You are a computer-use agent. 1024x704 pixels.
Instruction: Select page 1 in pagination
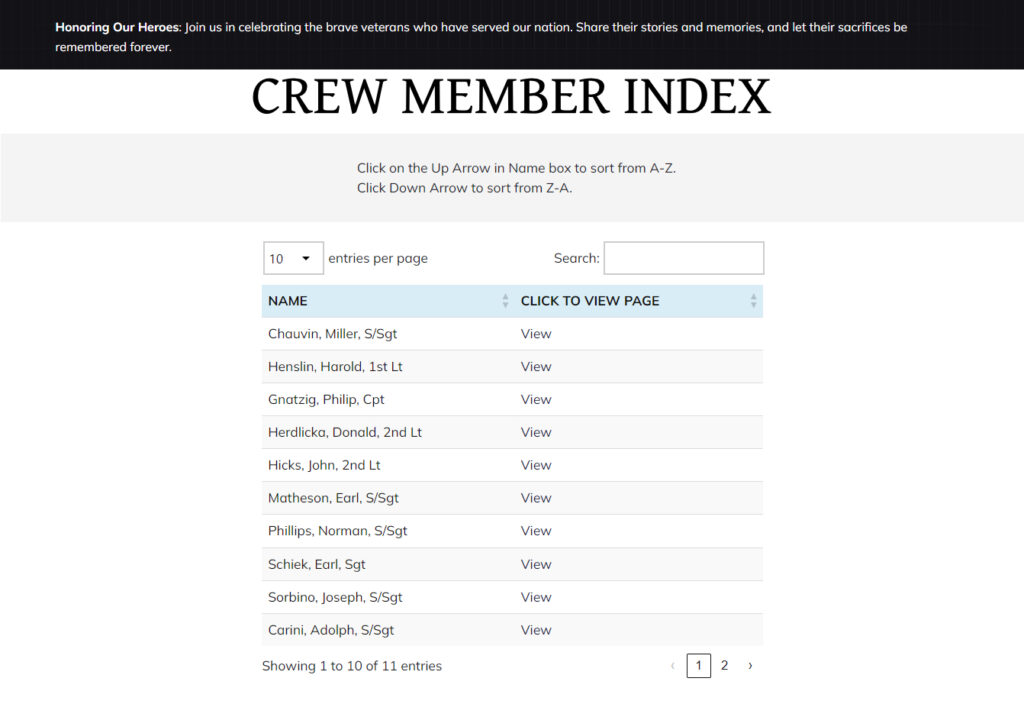[x=698, y=666]
